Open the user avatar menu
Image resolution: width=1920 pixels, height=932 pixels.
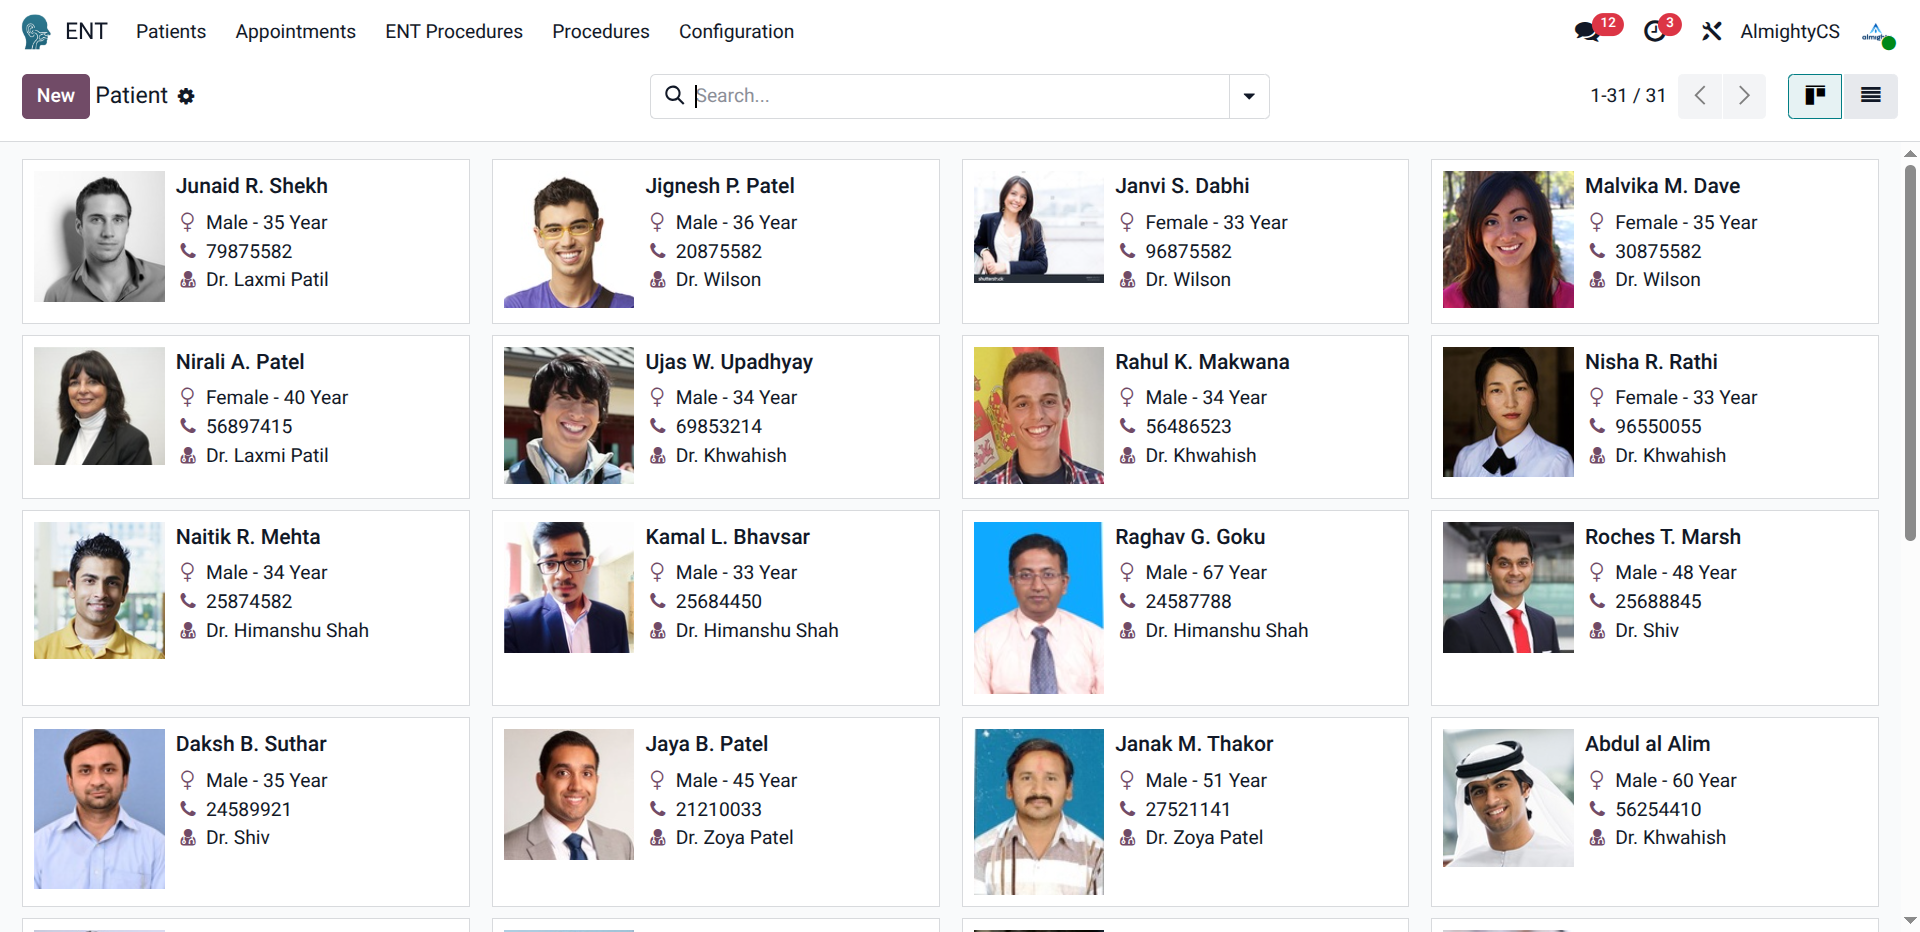(1877, 32)
